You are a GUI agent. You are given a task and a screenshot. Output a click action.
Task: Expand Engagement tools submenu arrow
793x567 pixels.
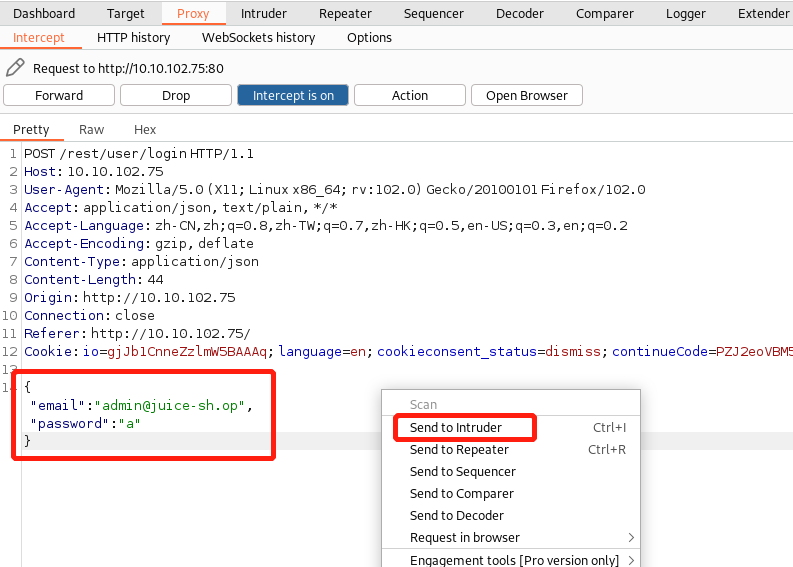[x=631, y=560]
